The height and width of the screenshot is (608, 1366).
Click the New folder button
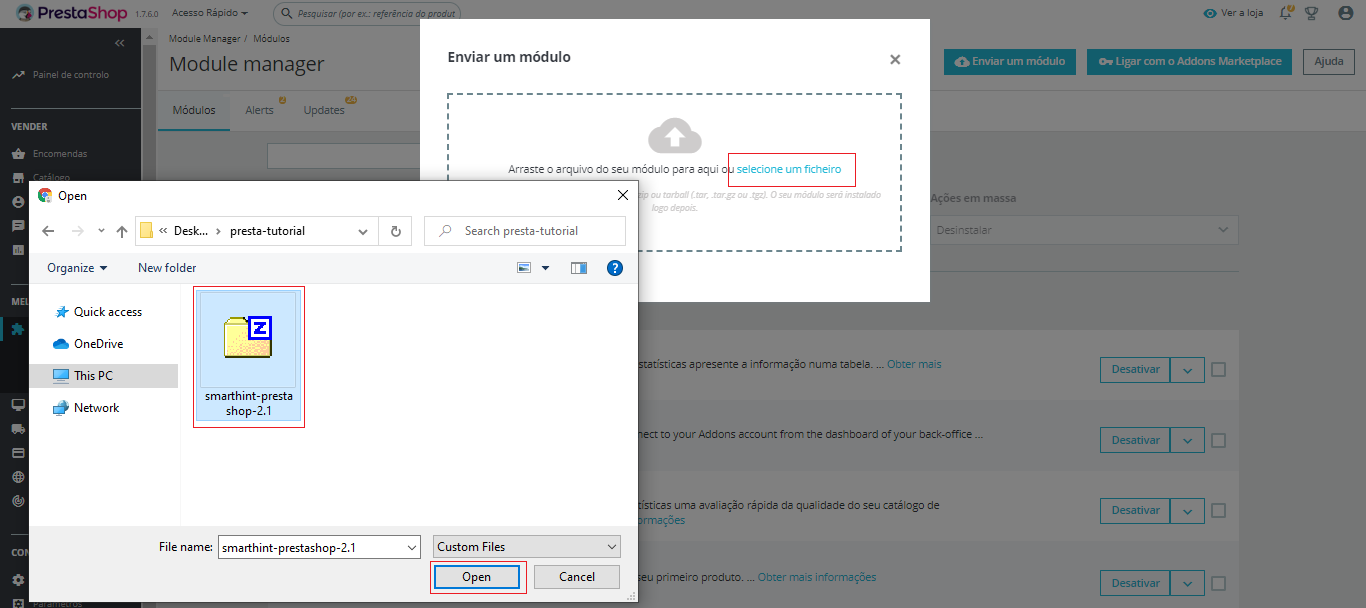[x=167, y=268]
